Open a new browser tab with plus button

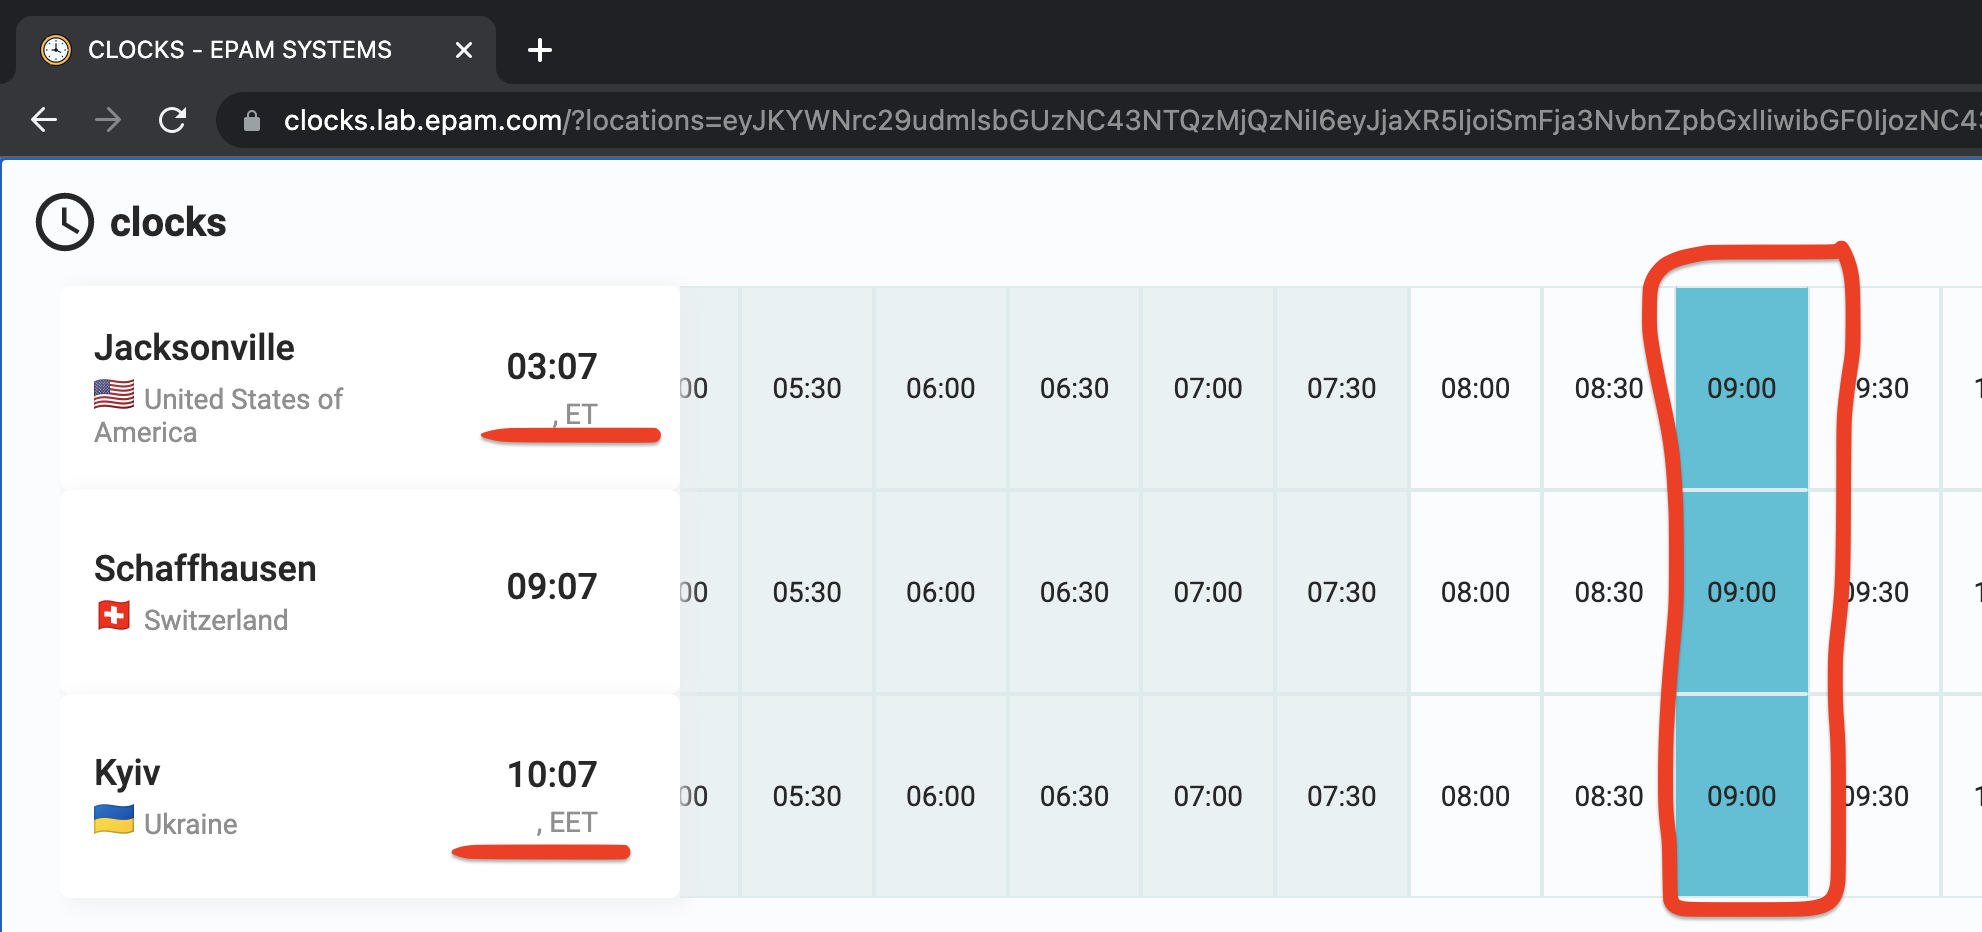(540, 49)
